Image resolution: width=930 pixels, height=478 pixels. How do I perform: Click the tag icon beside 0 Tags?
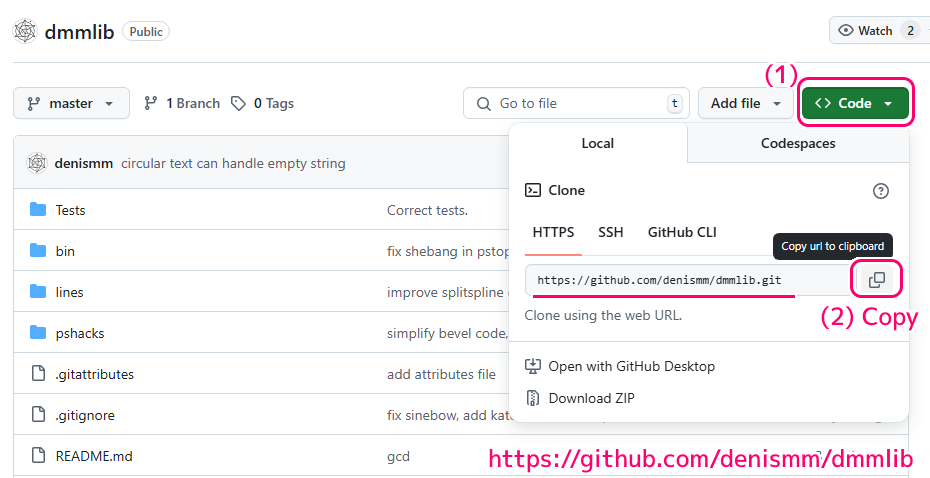(x=238, y=103)
